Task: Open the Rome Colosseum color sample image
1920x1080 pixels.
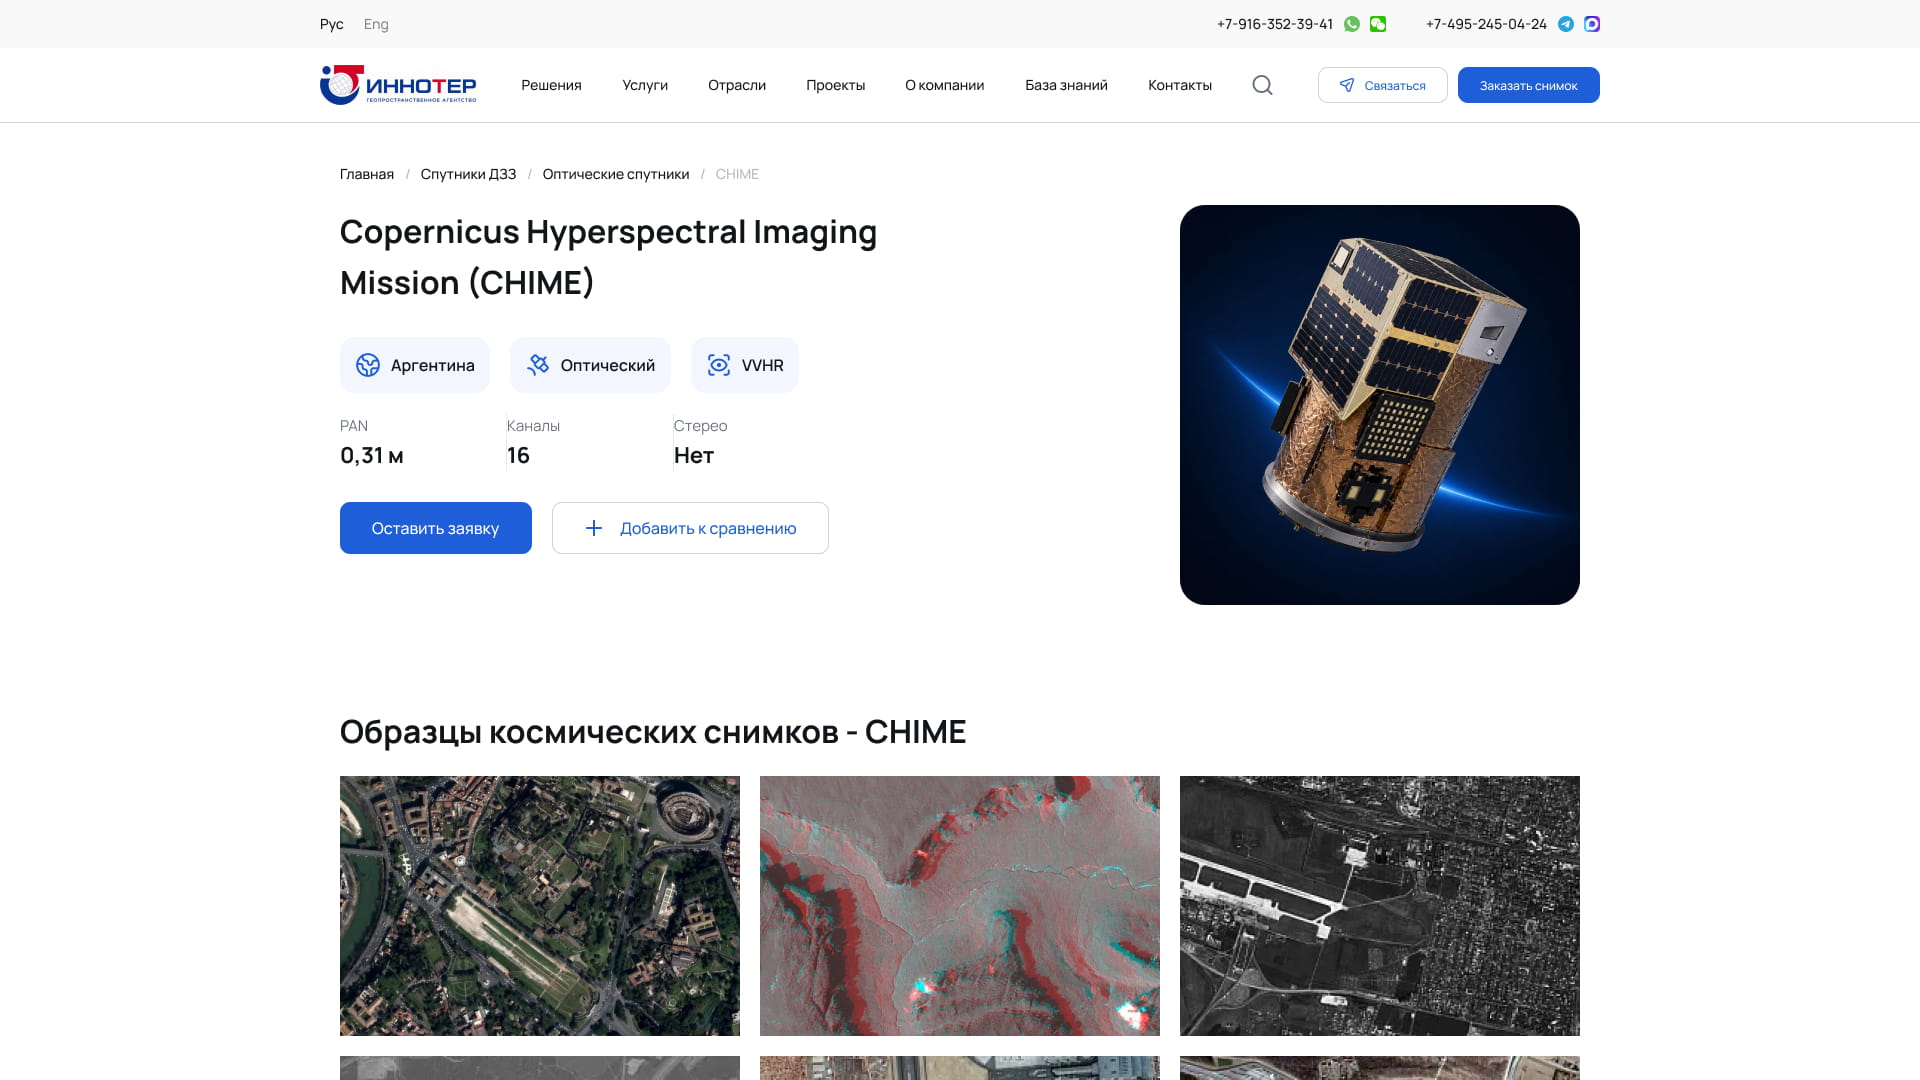Action: pyautogui.click(x=540, y=906)
